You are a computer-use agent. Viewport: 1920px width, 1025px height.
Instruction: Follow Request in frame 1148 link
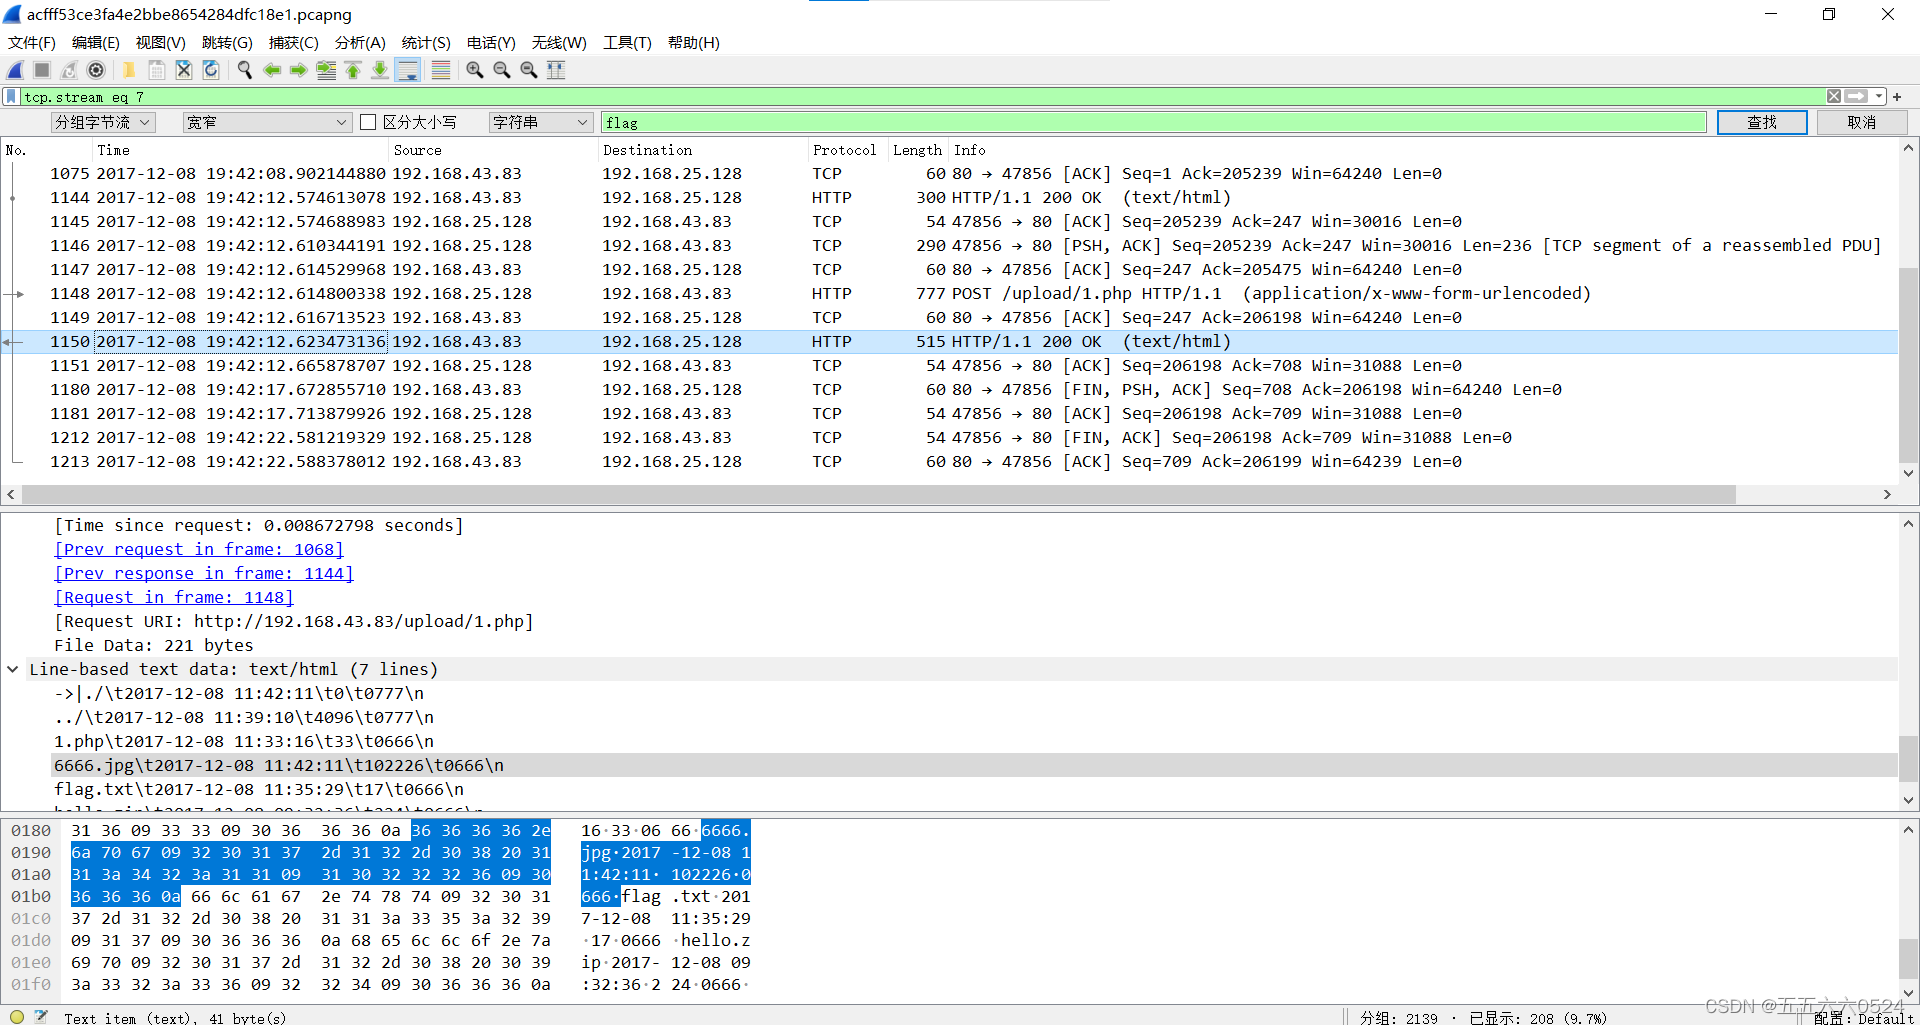pyautogui.click(x=174, y=598)
